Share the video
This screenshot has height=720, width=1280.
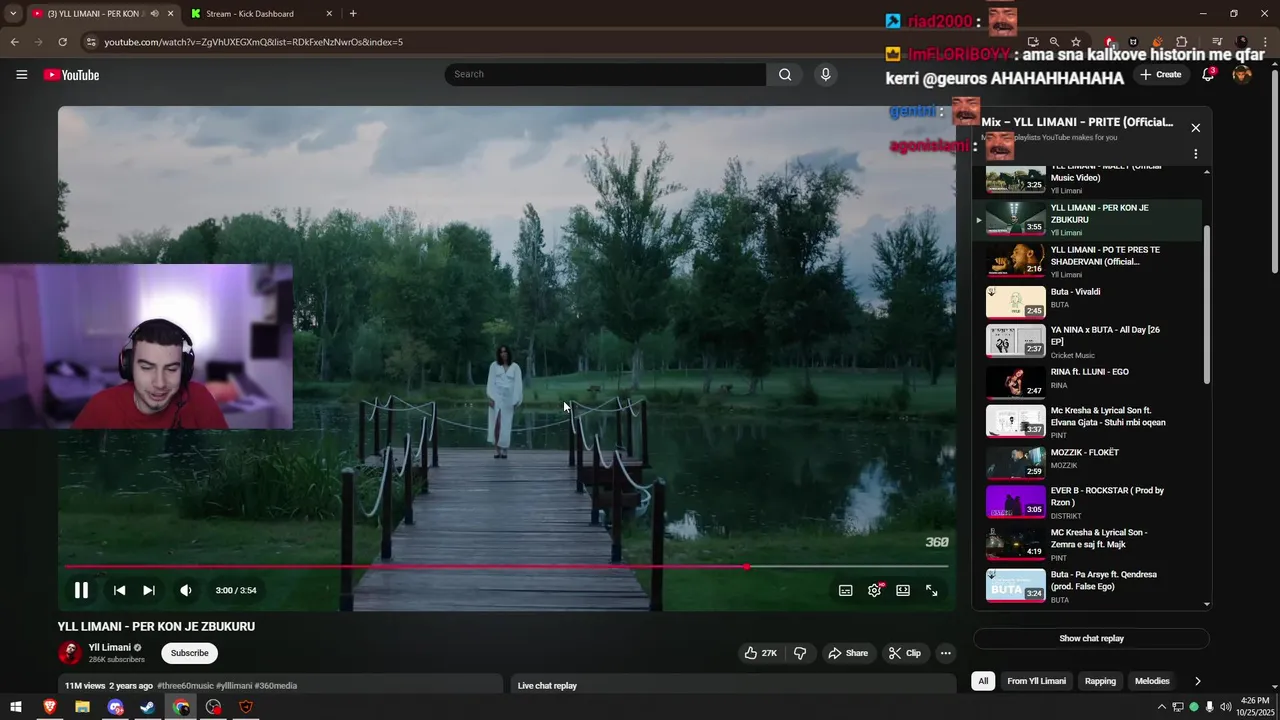point(847,653)
